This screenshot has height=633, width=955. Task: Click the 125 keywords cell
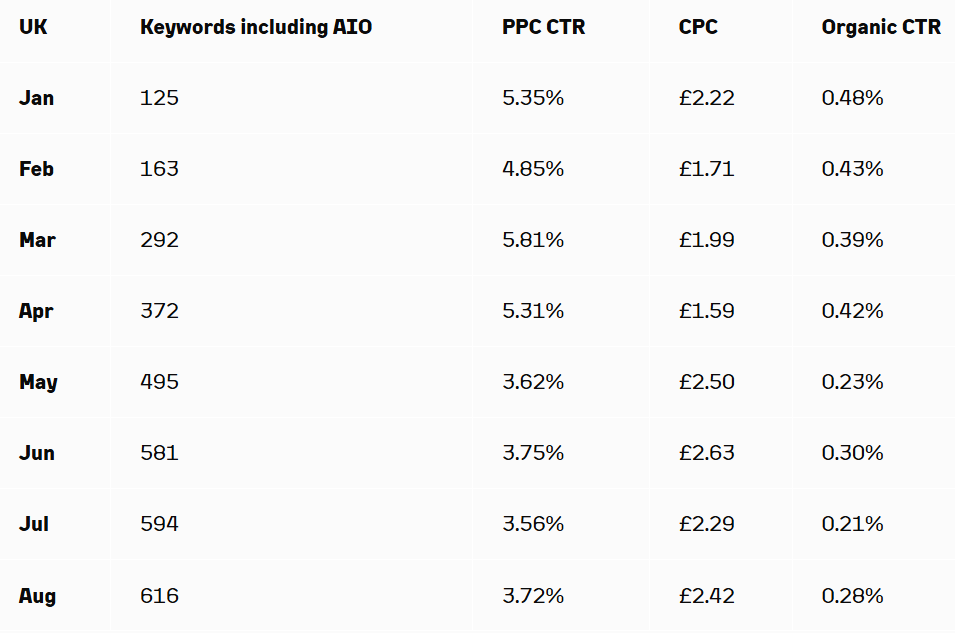pos(159,98)
